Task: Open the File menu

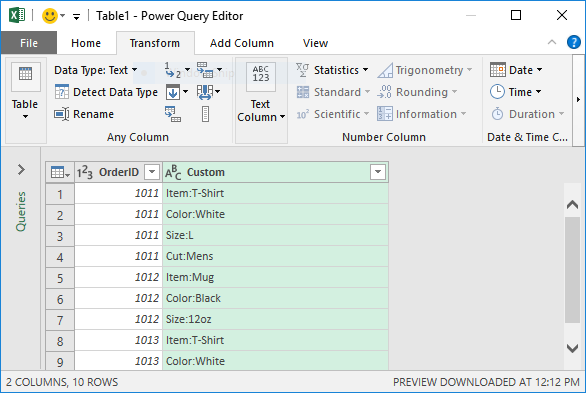Action: tap(29, 43)
